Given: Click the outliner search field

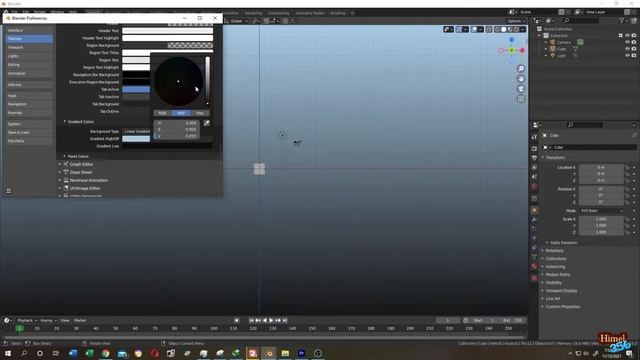Looking at the screenshot, I should pyautogui.click(x=580, y=20).
